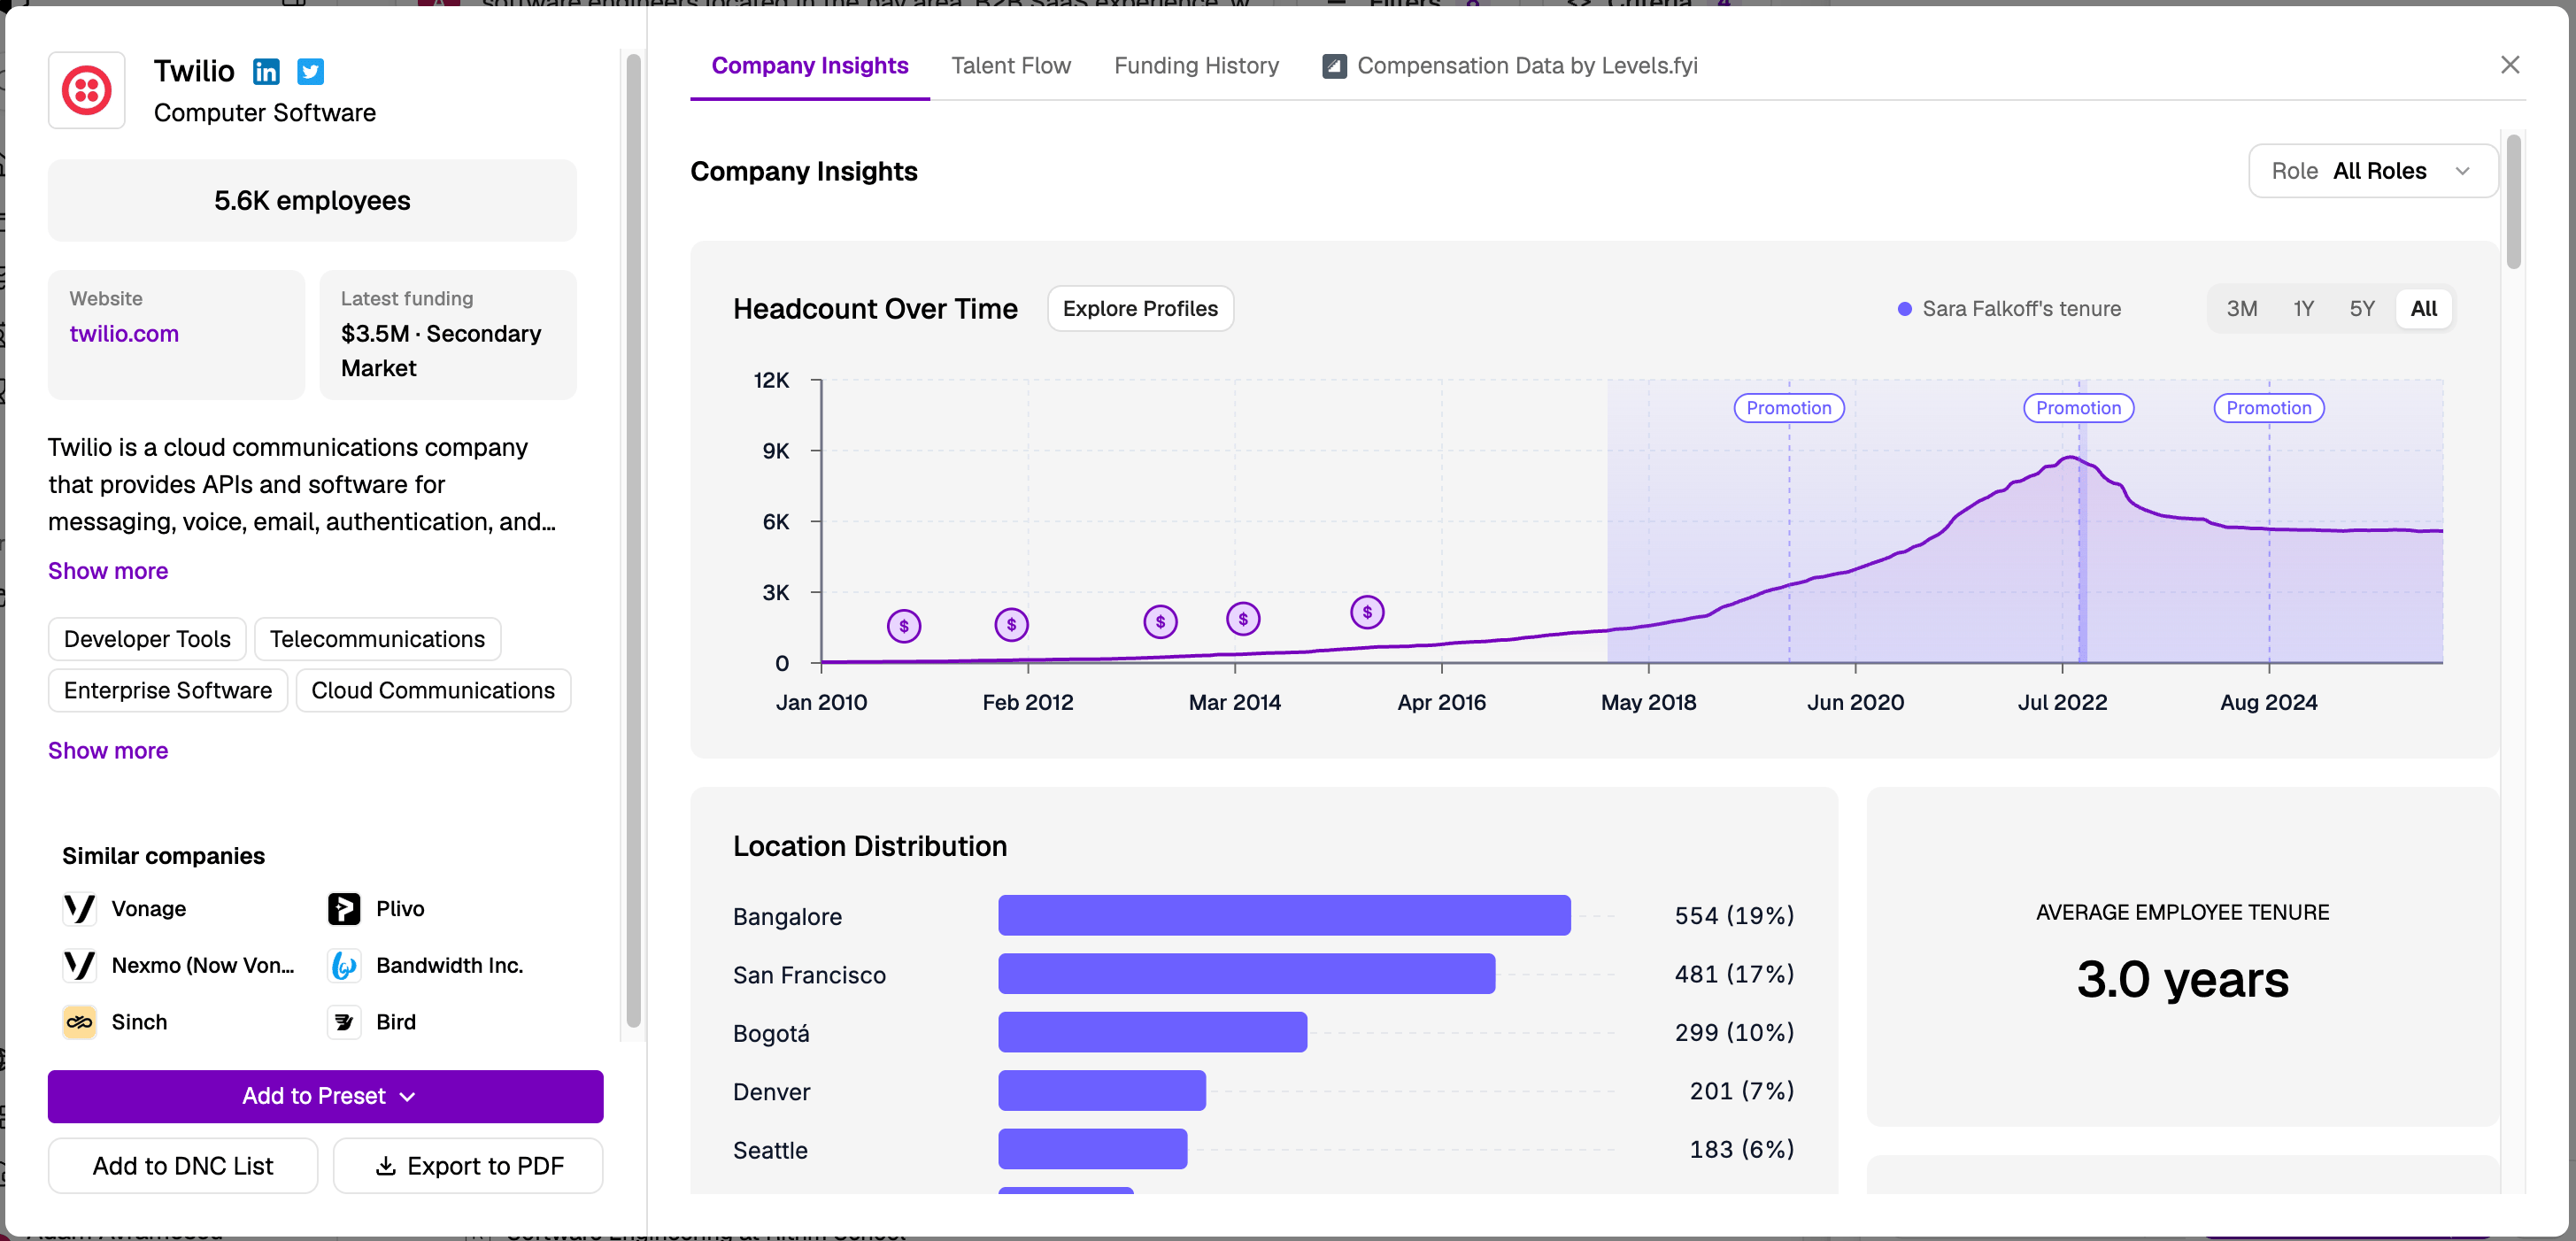Click Add to DNC List button

click(183, 1166)
